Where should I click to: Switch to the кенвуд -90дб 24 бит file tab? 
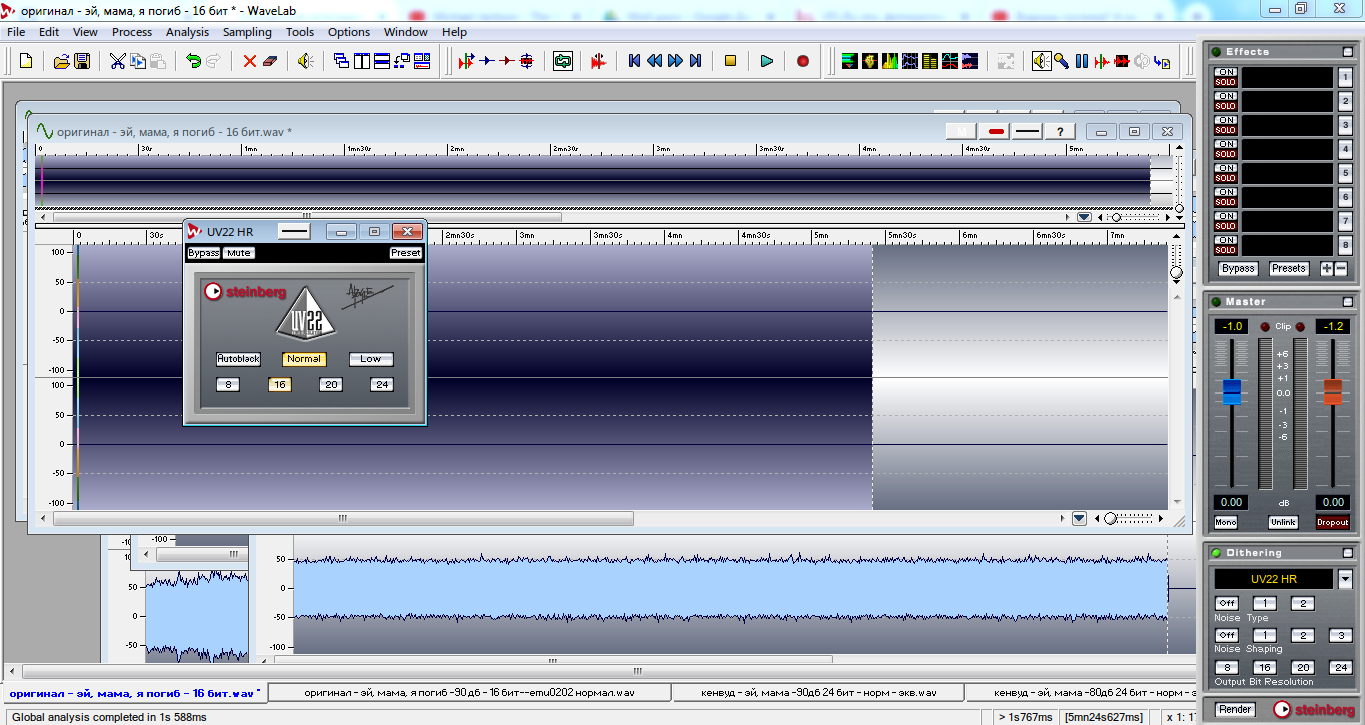pos(816,692)
